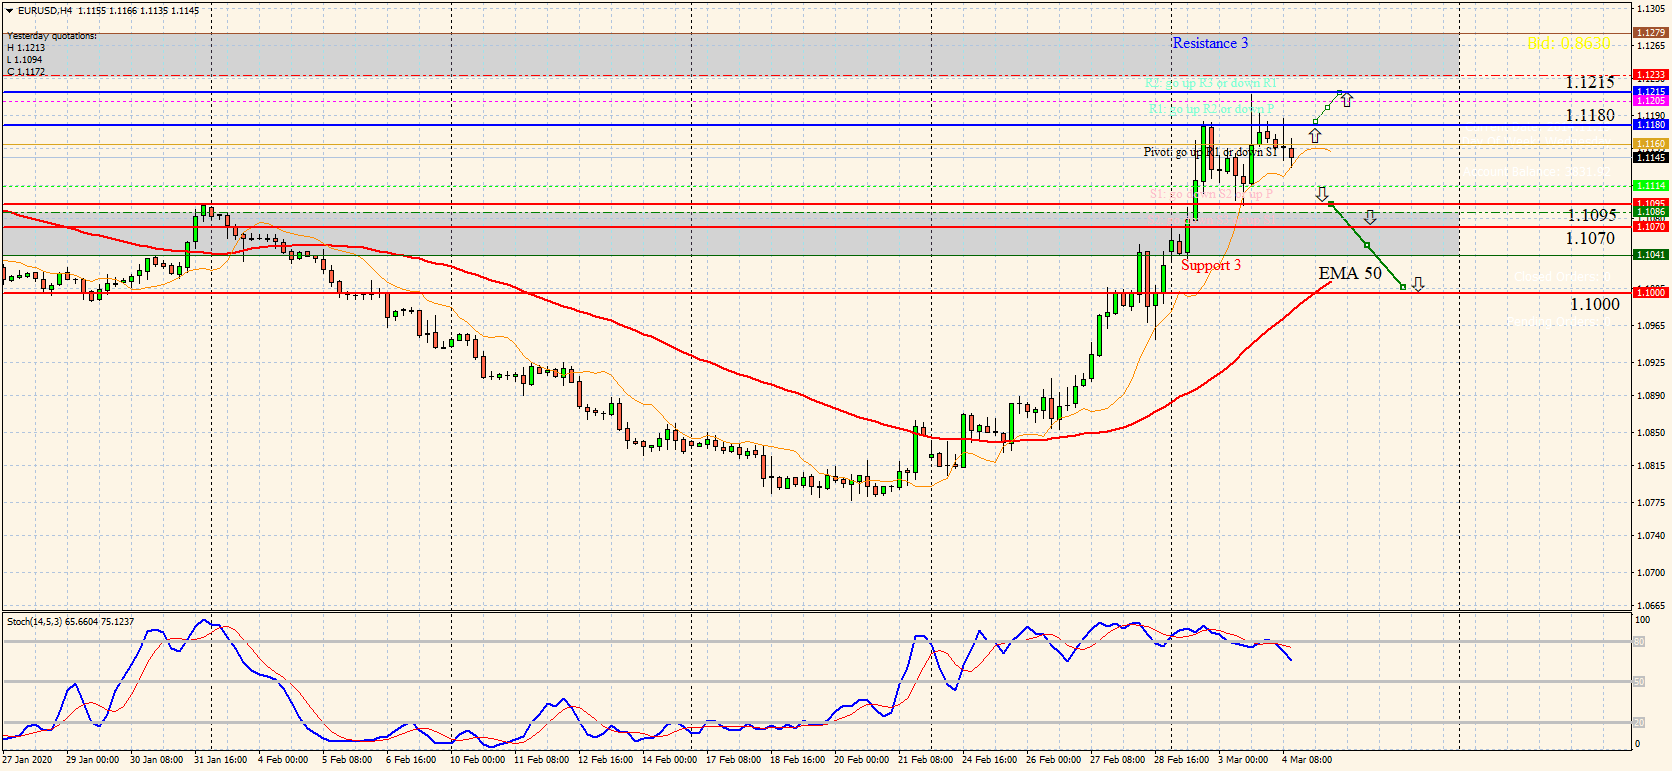Click the 'S1: go down S2 or up P' label
Screen dimensions: 1672x771
coord(1211,194)
